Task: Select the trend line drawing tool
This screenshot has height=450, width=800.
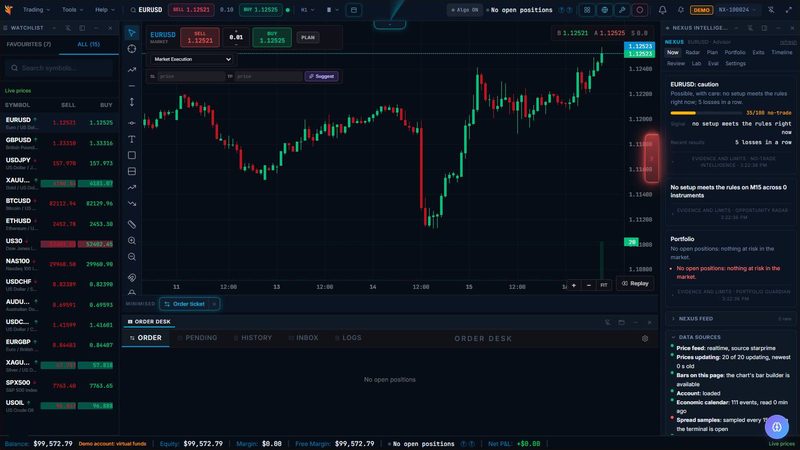Action: click(x=132, y=69)
